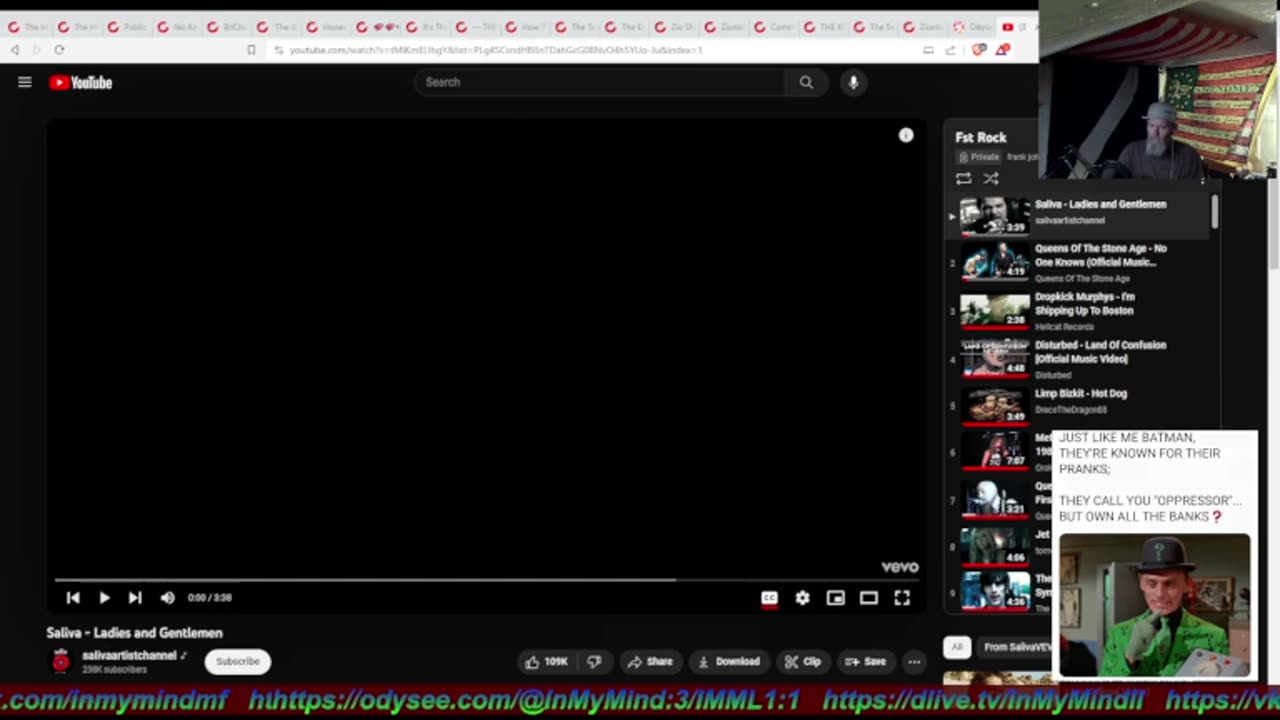Focus the YouTube Search field

(x=600, y=82)
